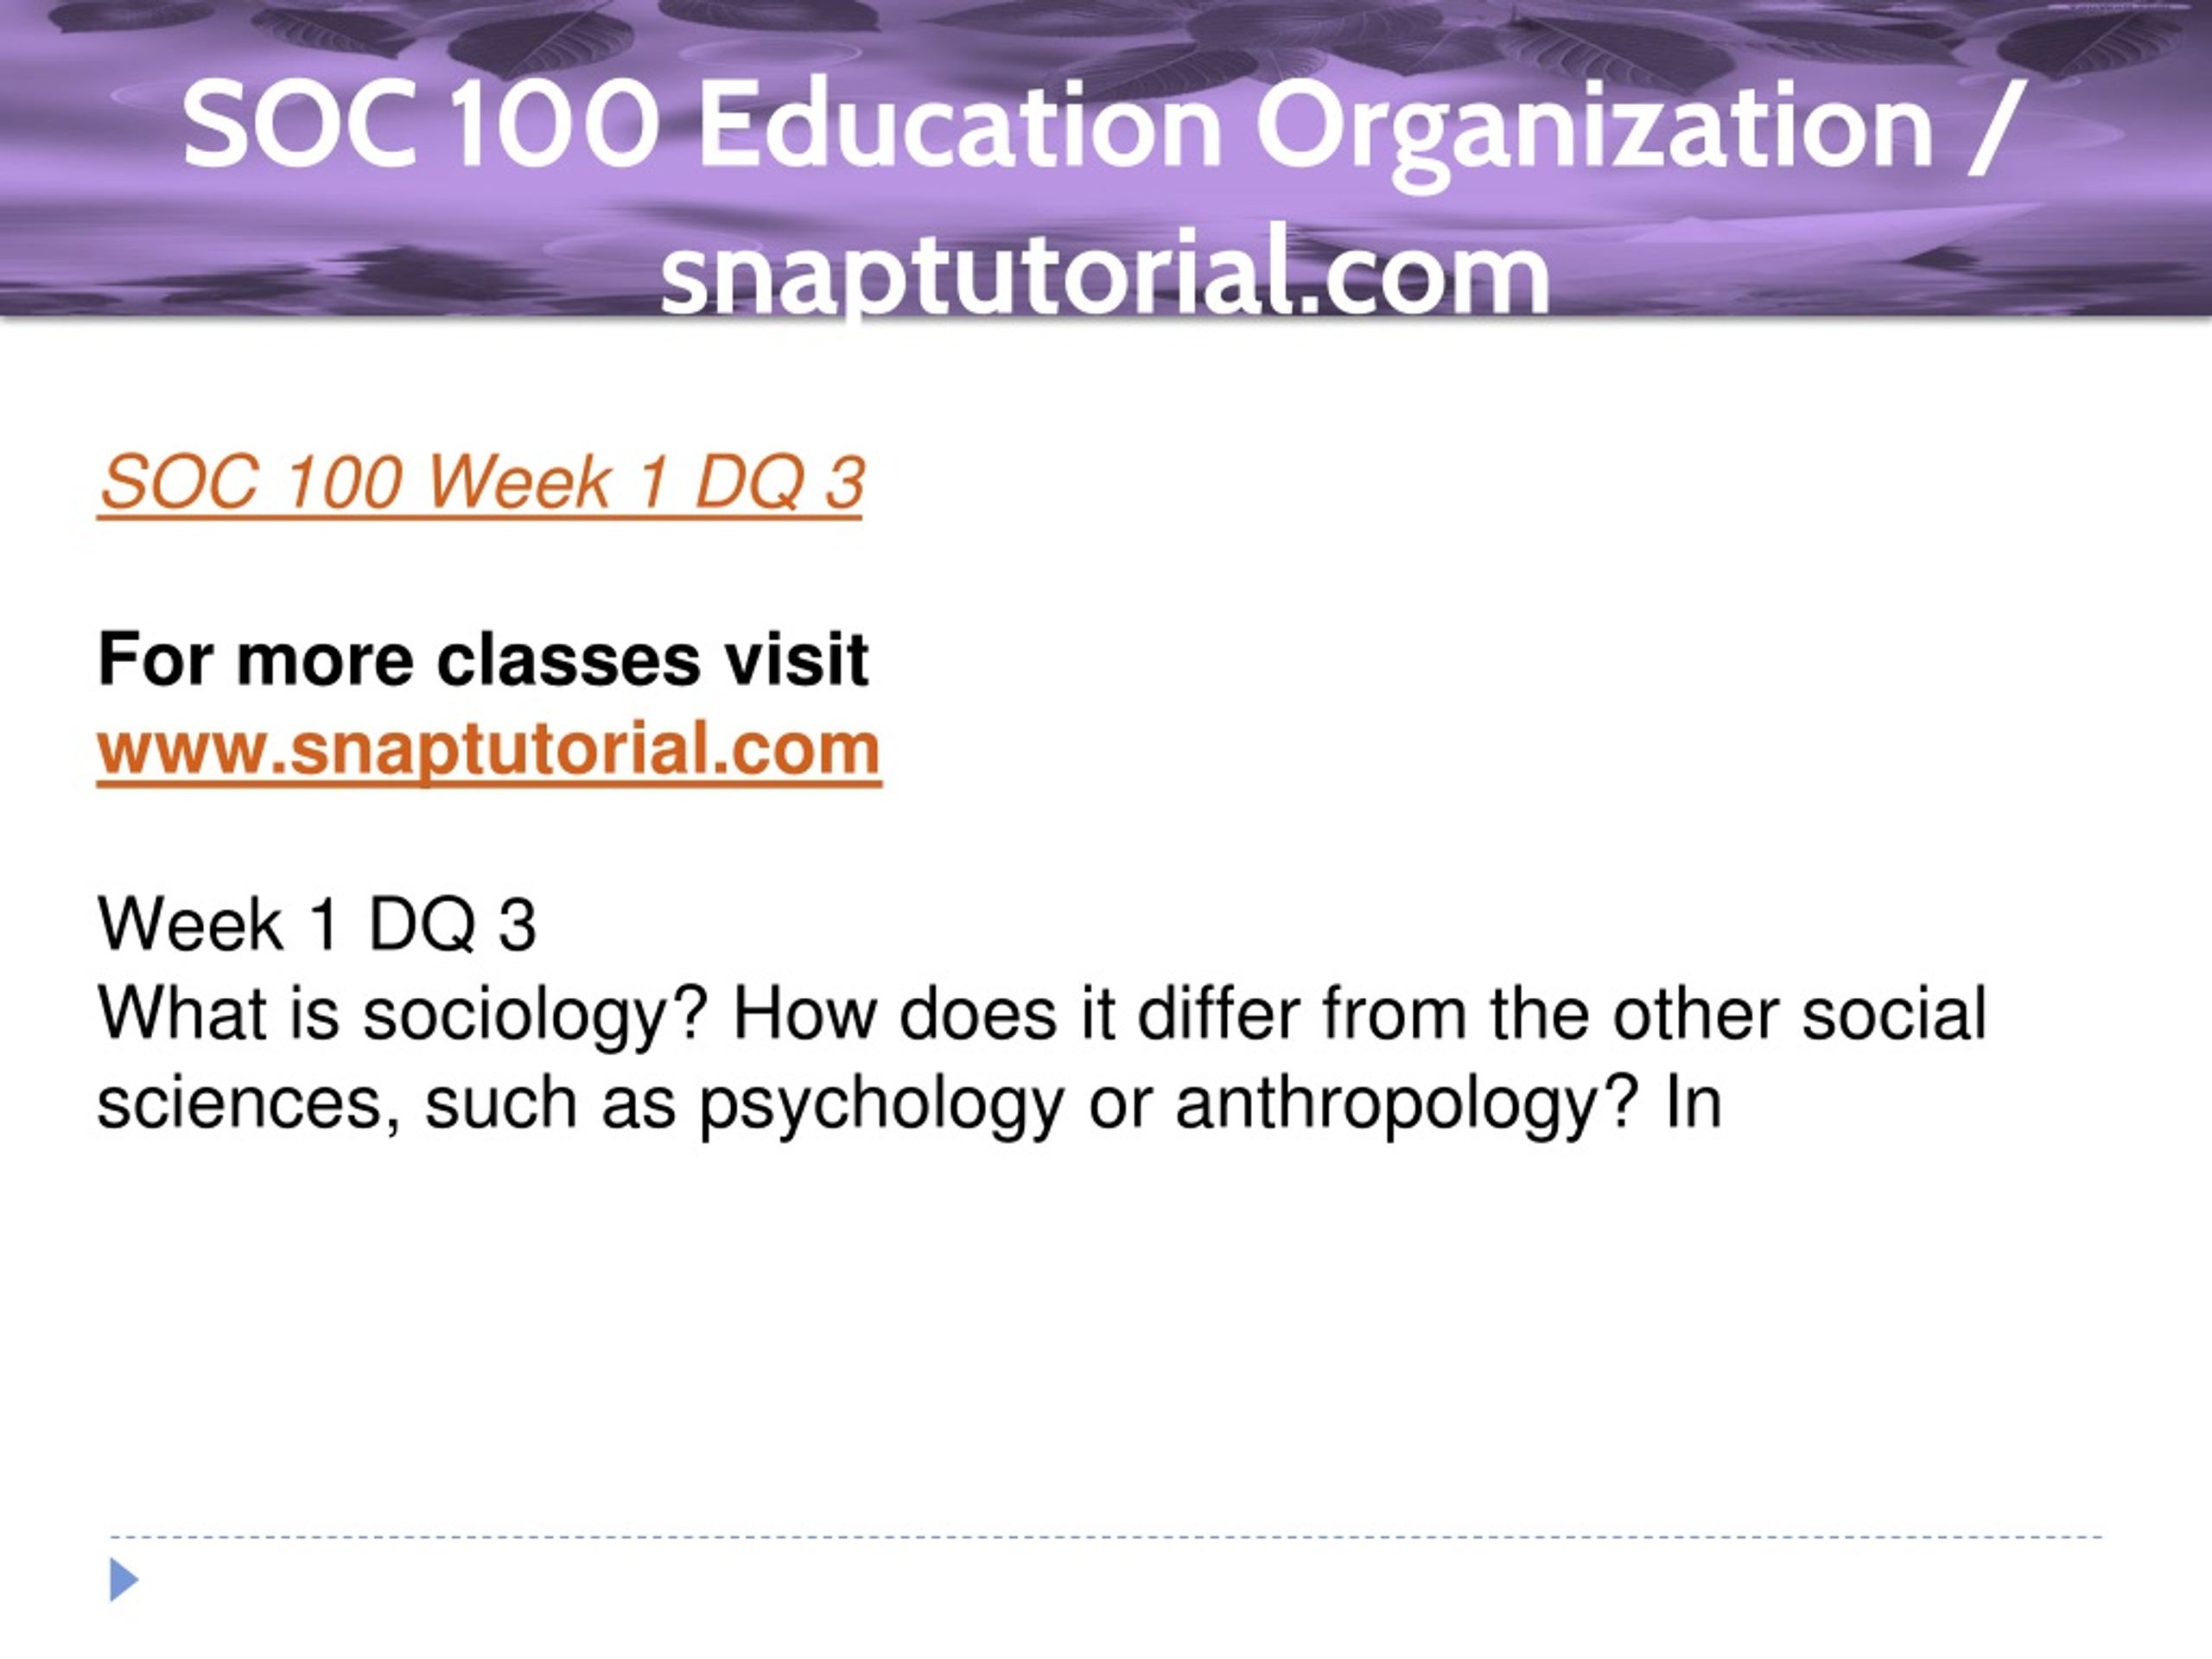Click the trailing word 'In' in the paragraph

1693,1104
